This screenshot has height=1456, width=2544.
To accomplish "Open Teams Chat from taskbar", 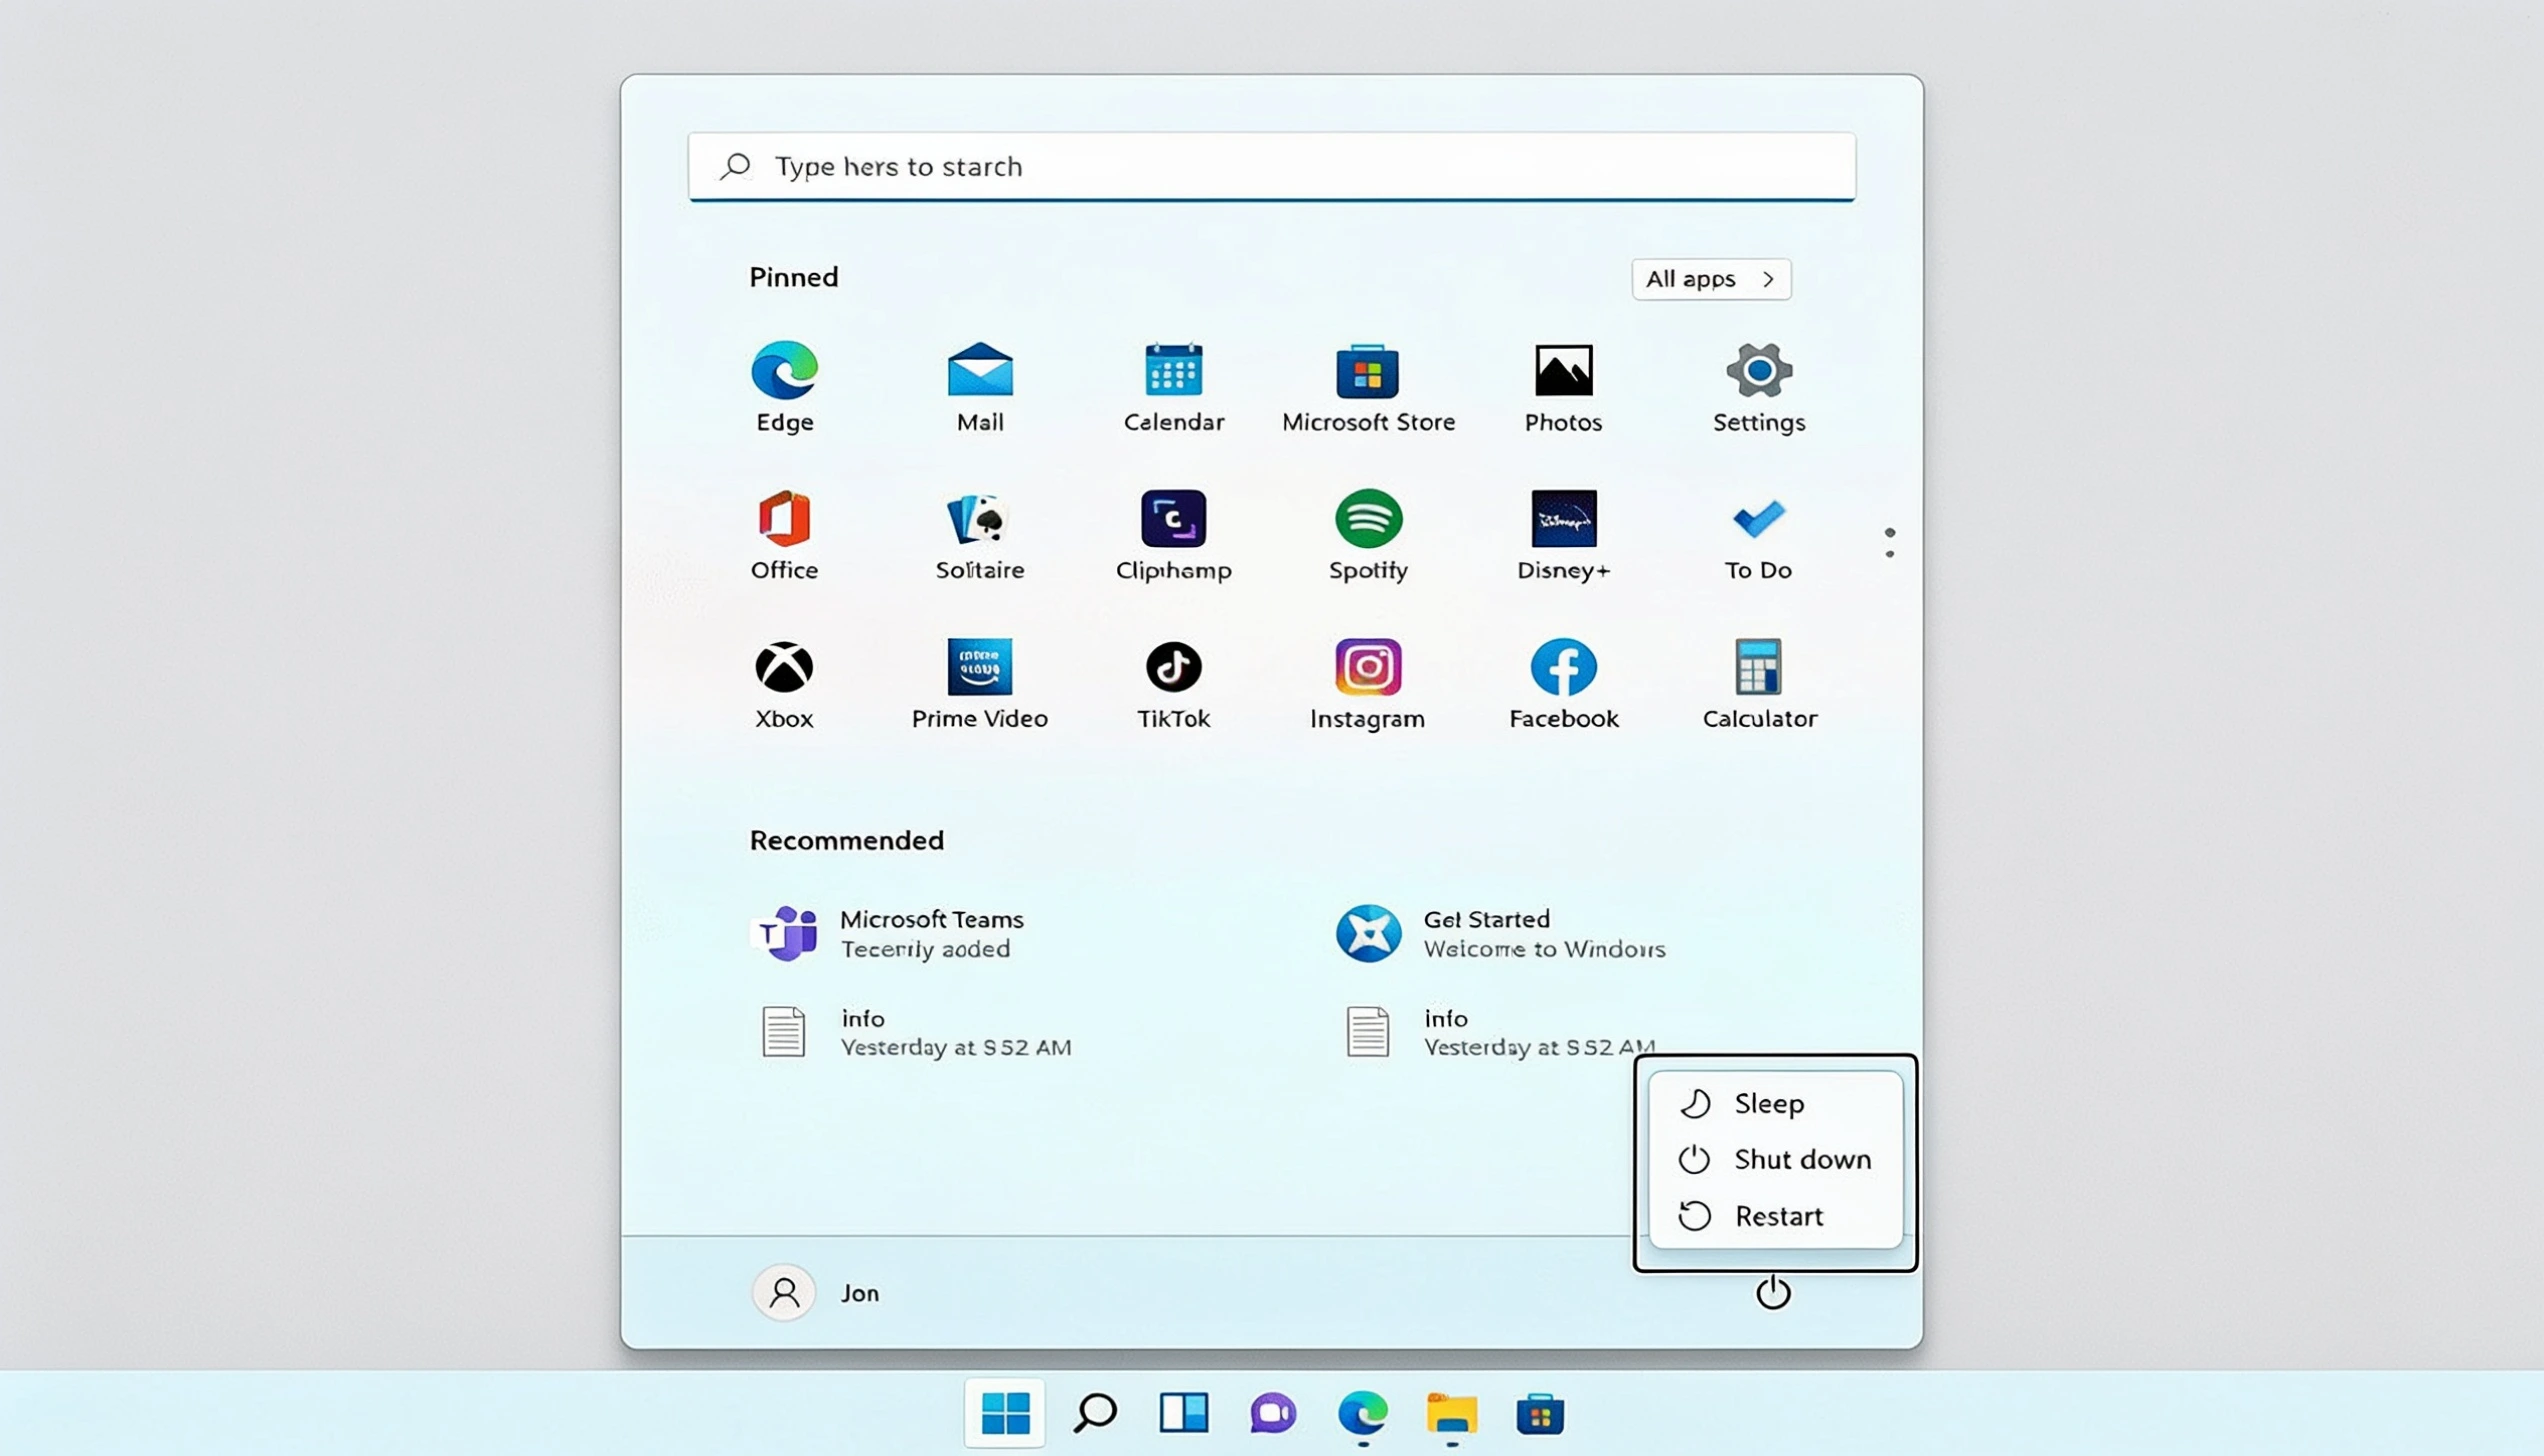I will click(1273, 1413).
